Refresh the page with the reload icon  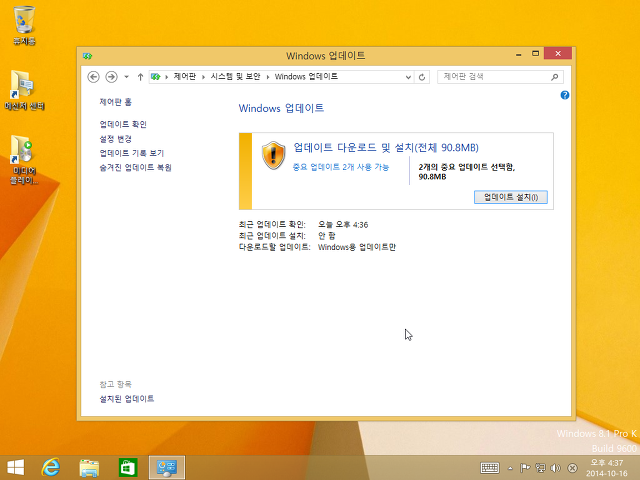422,77
